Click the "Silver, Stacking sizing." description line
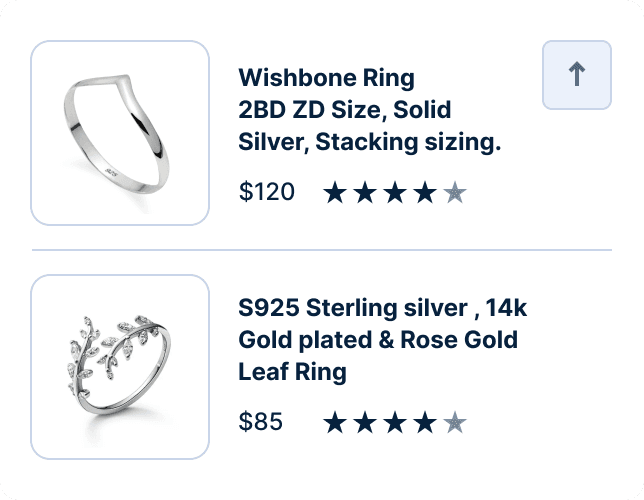Screen dimensions: 644x500 [x=370, y=142]
